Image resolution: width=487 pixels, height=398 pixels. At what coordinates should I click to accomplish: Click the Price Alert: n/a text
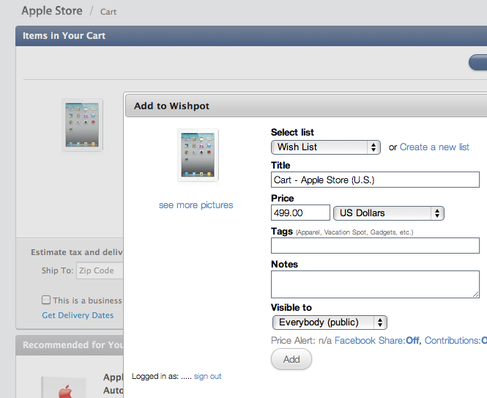301,340
